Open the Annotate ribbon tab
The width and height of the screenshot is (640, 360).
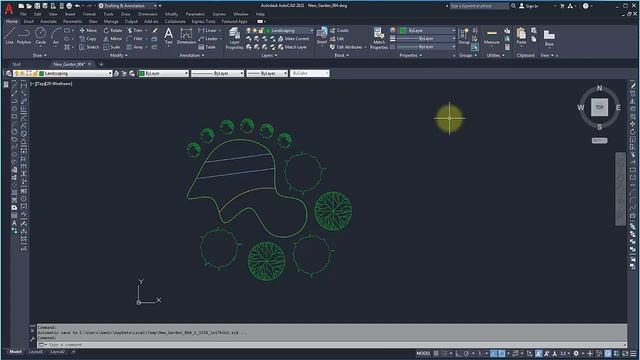click(48, 21)
